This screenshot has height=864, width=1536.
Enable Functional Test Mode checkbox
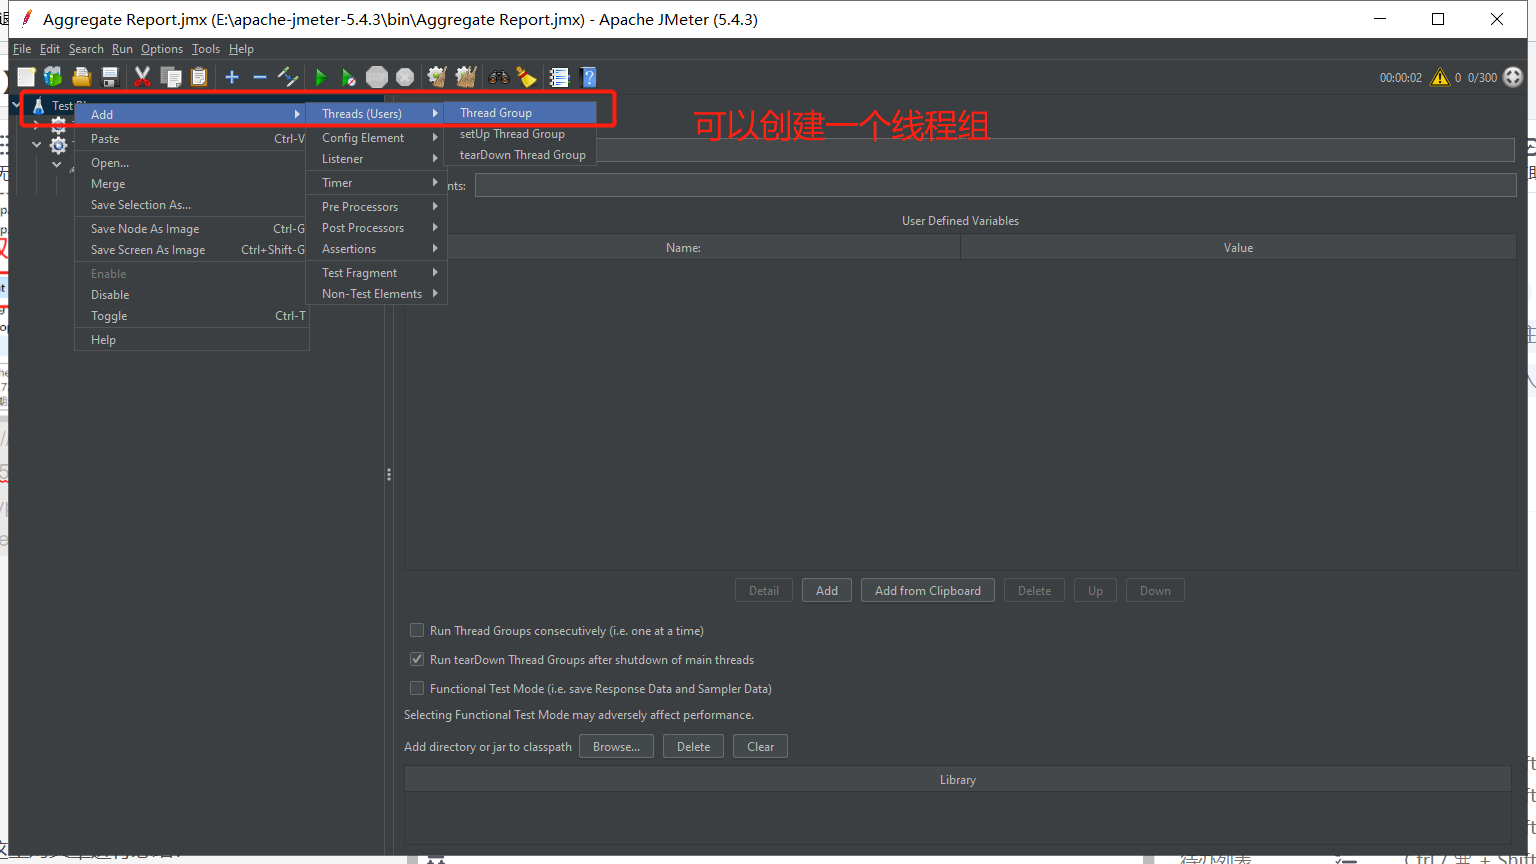pyautogui.click(x=417, y=688)
